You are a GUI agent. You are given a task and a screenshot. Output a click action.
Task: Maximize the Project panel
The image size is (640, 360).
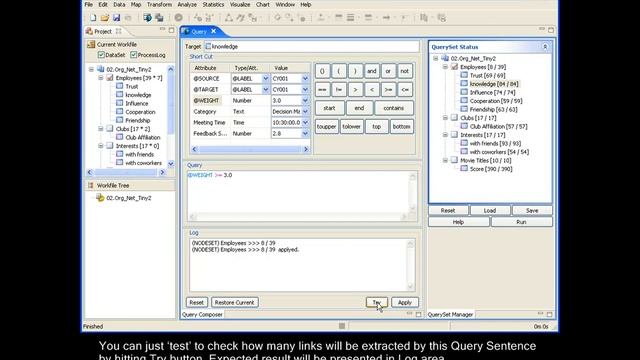[171, 30]
